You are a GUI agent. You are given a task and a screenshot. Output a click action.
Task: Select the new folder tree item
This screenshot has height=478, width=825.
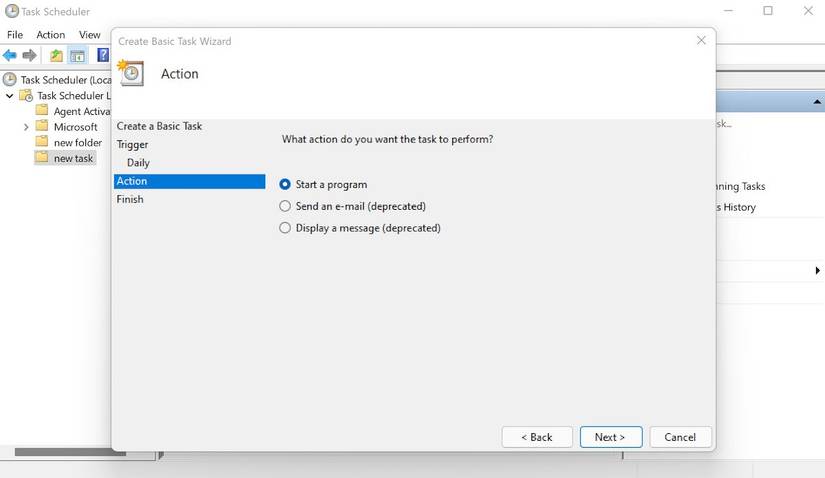click(77, 143)
